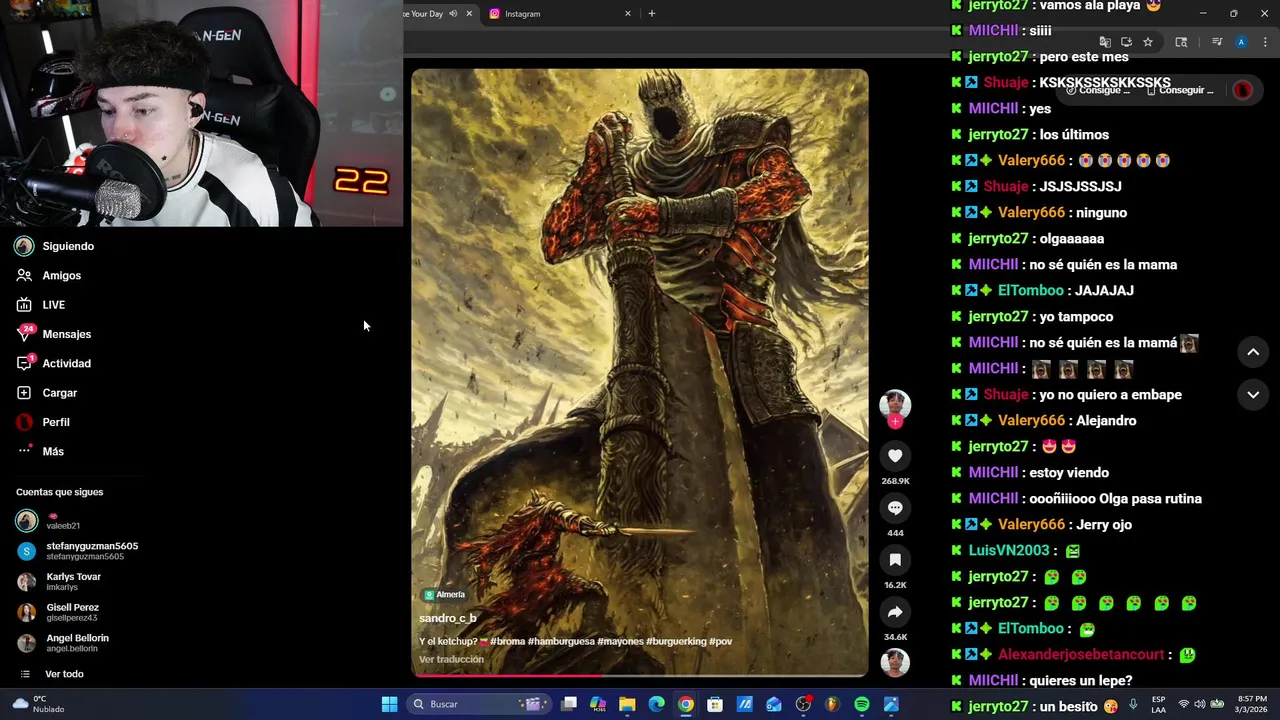Close the Instagram browser tab
Screen dimensions: 1280x720
628,14
